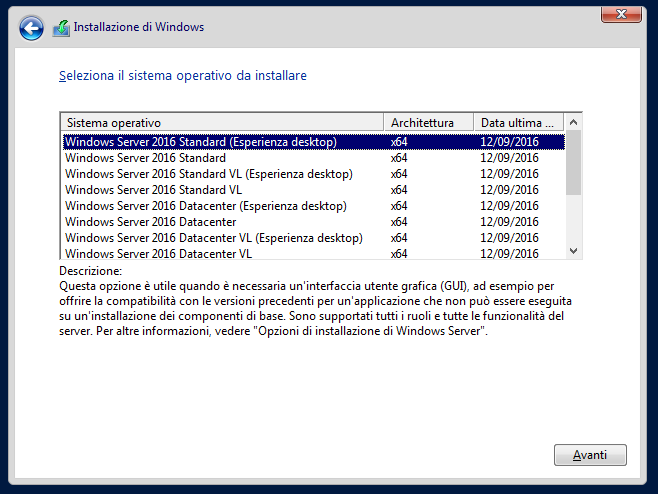Click the scrollbar up arrow
This screenshot has height=494, width=658.
point(573,122)
